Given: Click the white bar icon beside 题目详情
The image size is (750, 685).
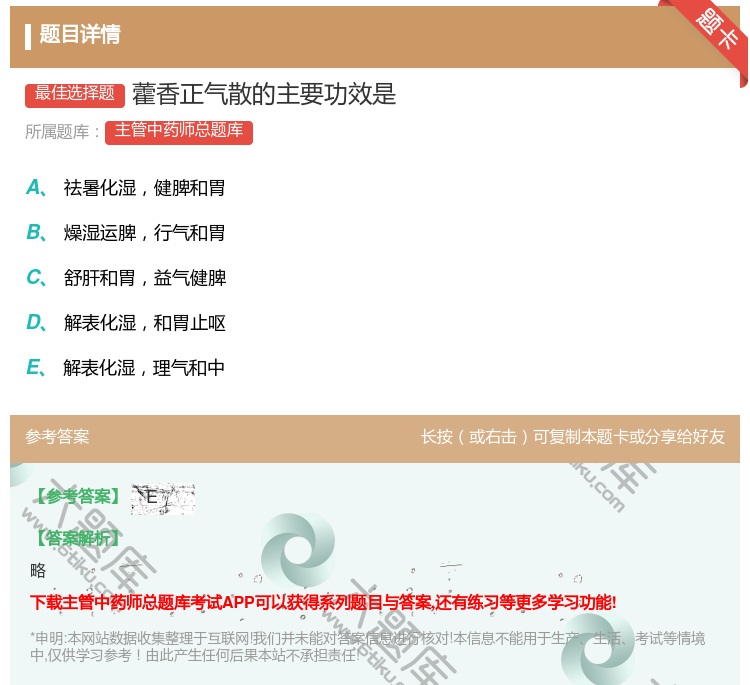Looking at the screenshot, I should coord(28,36).
